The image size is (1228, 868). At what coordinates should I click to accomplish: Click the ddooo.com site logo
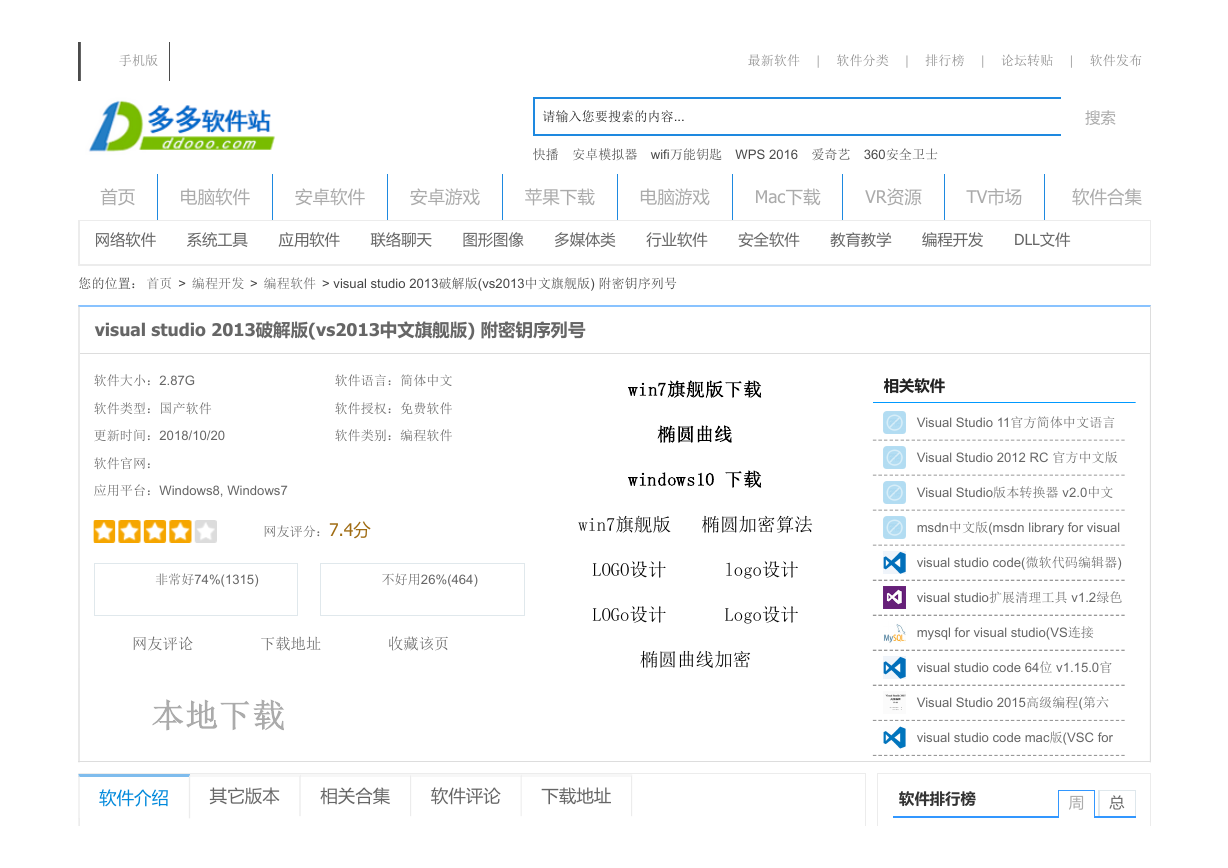click(x=181, y=126)
